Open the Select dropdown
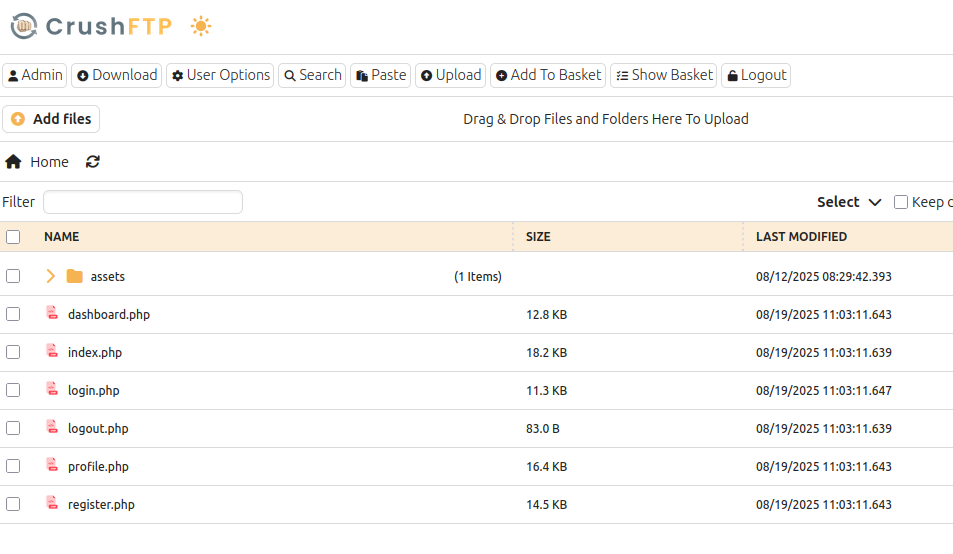Screen dimensions: 953x554 click(849, 202)
